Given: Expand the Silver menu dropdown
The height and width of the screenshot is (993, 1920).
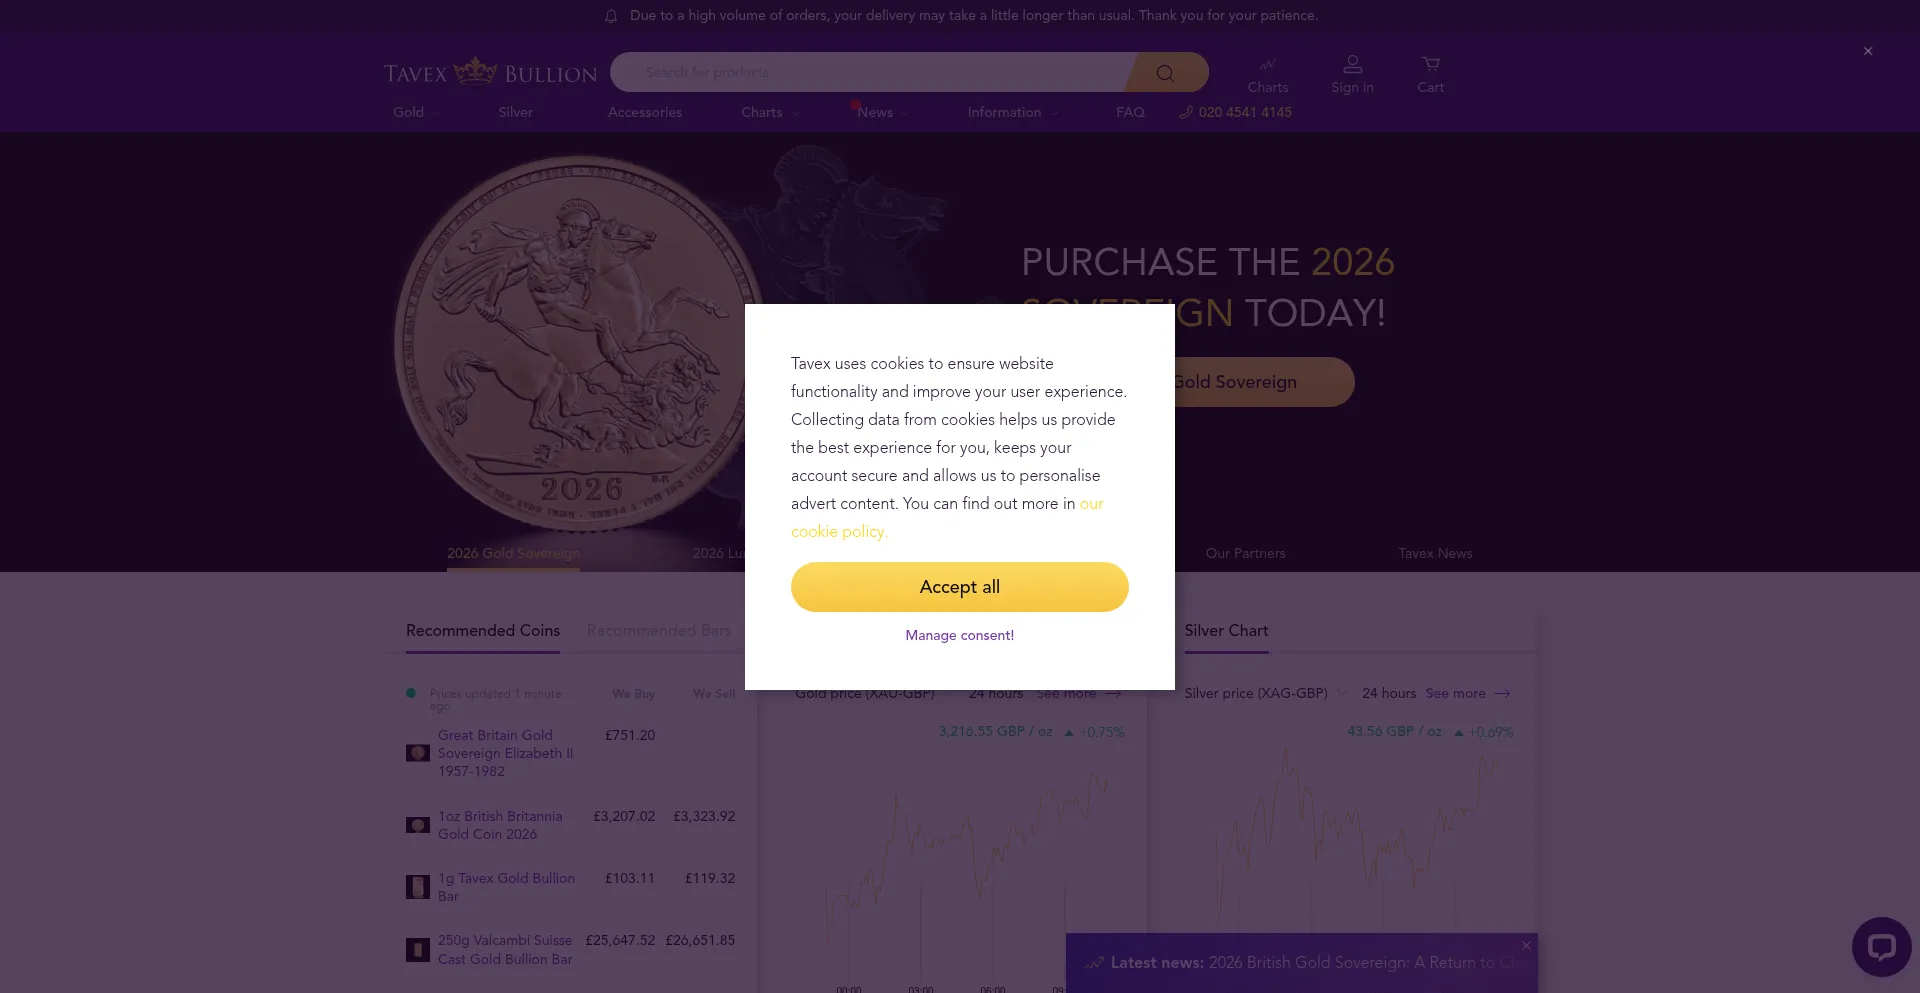Looking at the screenshot, I should coord(523,113).
